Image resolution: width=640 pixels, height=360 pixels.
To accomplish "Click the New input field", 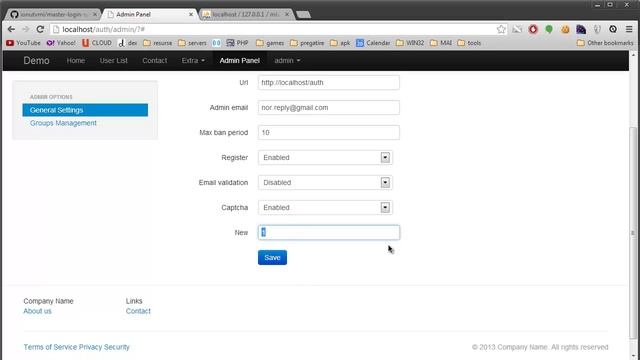I will pos(329,232).
